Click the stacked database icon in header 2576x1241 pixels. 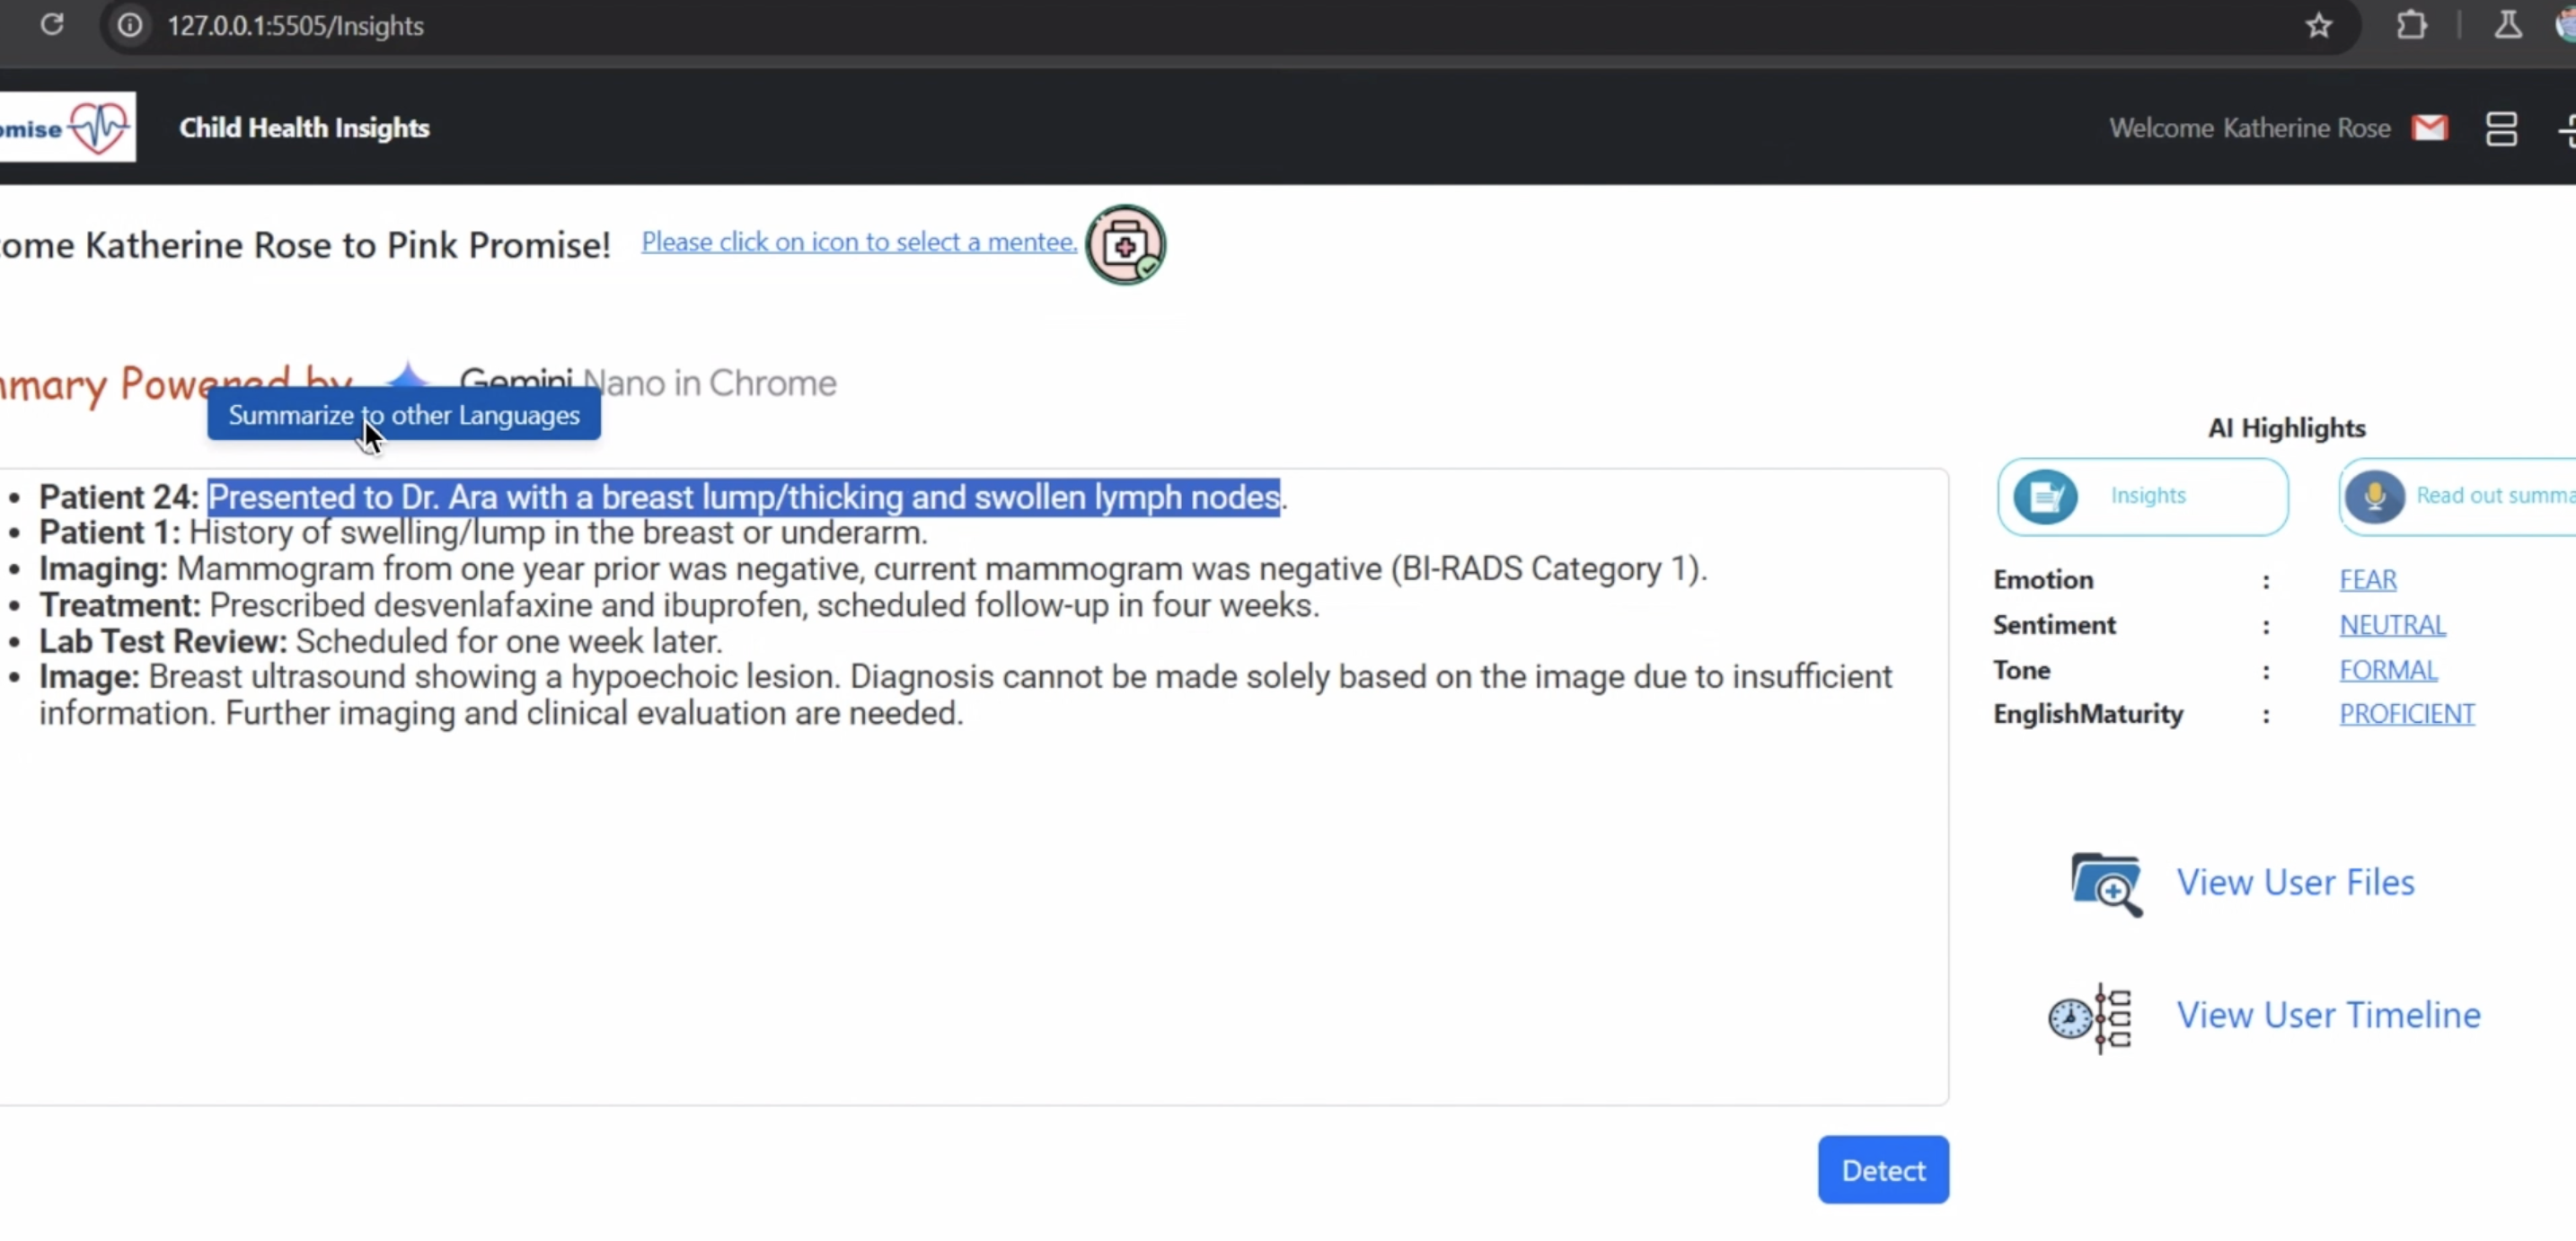2501,128
